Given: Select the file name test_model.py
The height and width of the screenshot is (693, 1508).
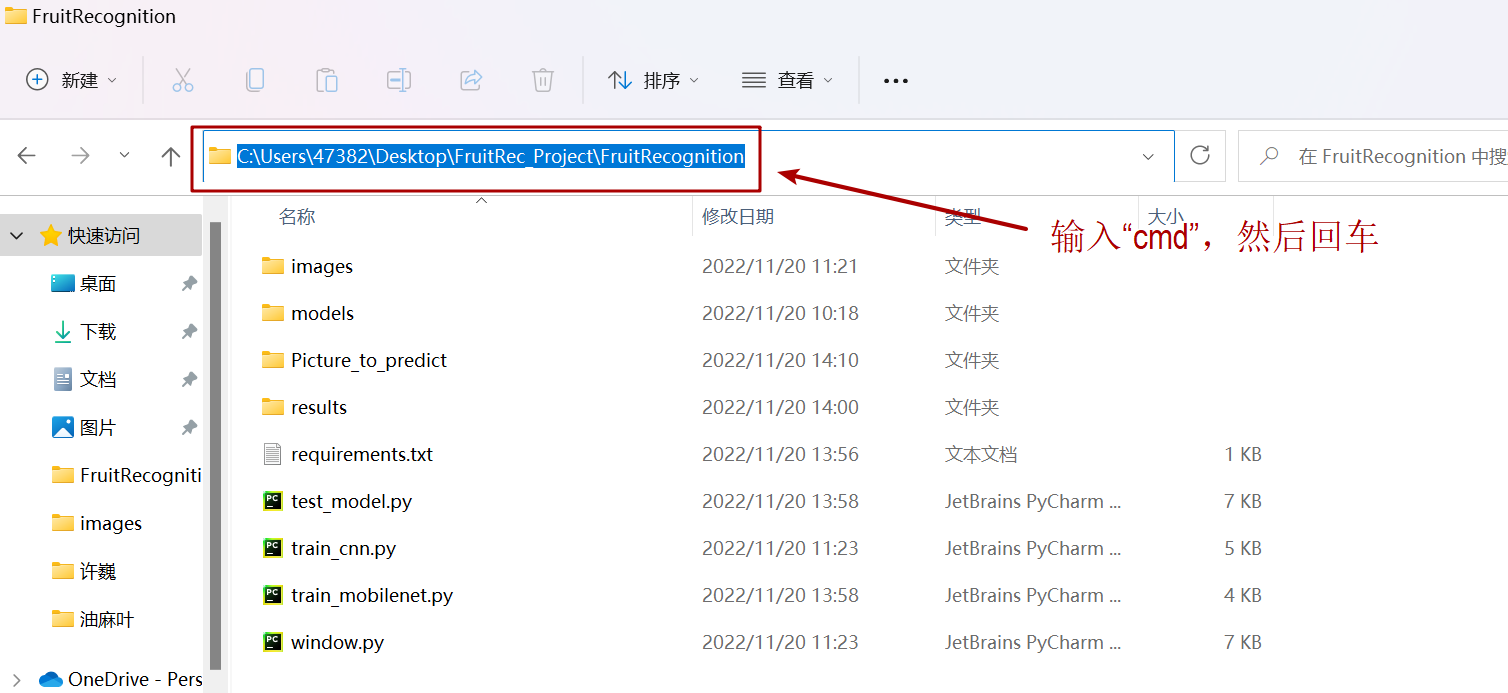Looking at the screenshot, I should (x=352, y=501).
